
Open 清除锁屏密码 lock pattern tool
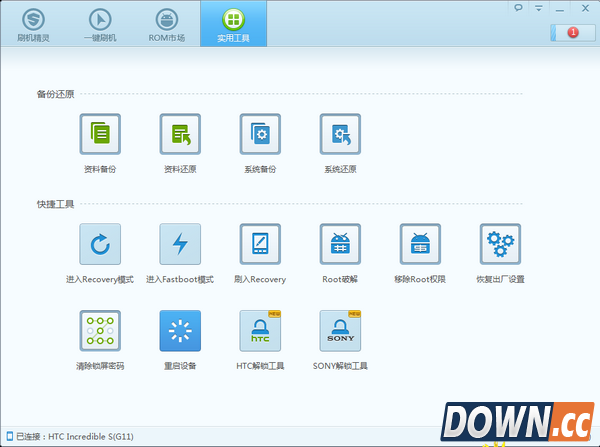click(x=100, y=331)
